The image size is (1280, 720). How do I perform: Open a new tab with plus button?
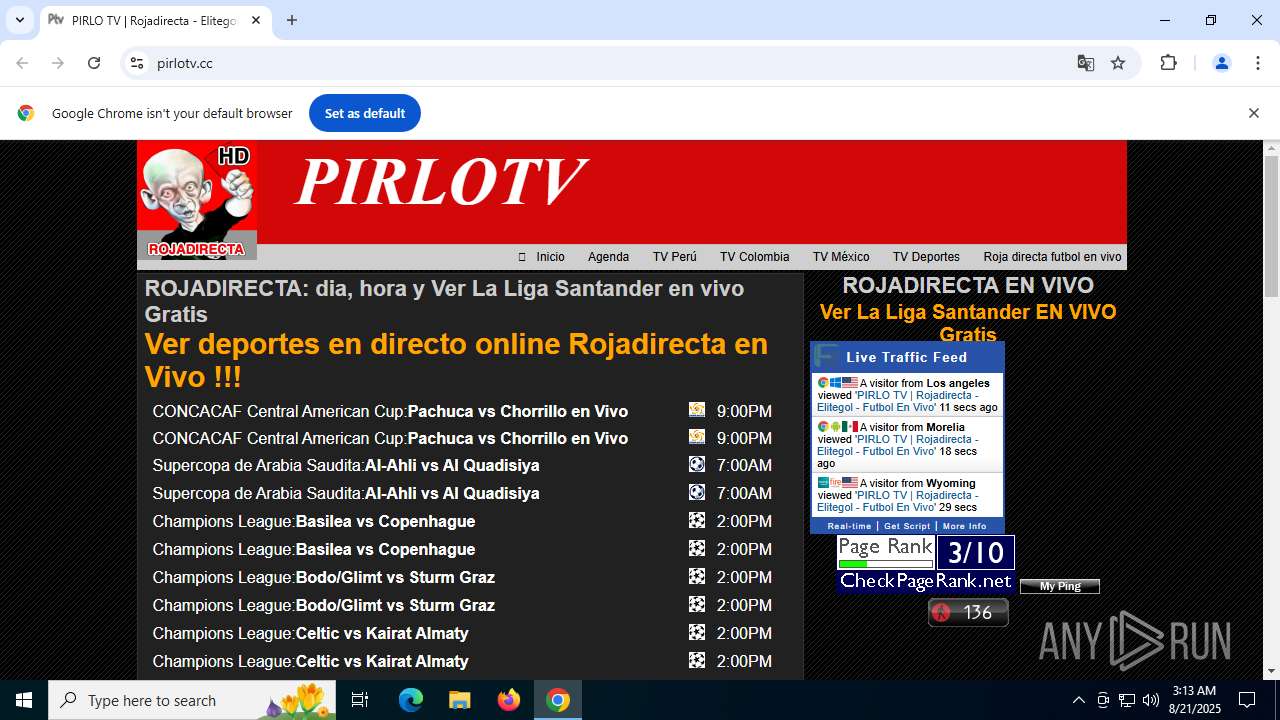pos(292,20)
